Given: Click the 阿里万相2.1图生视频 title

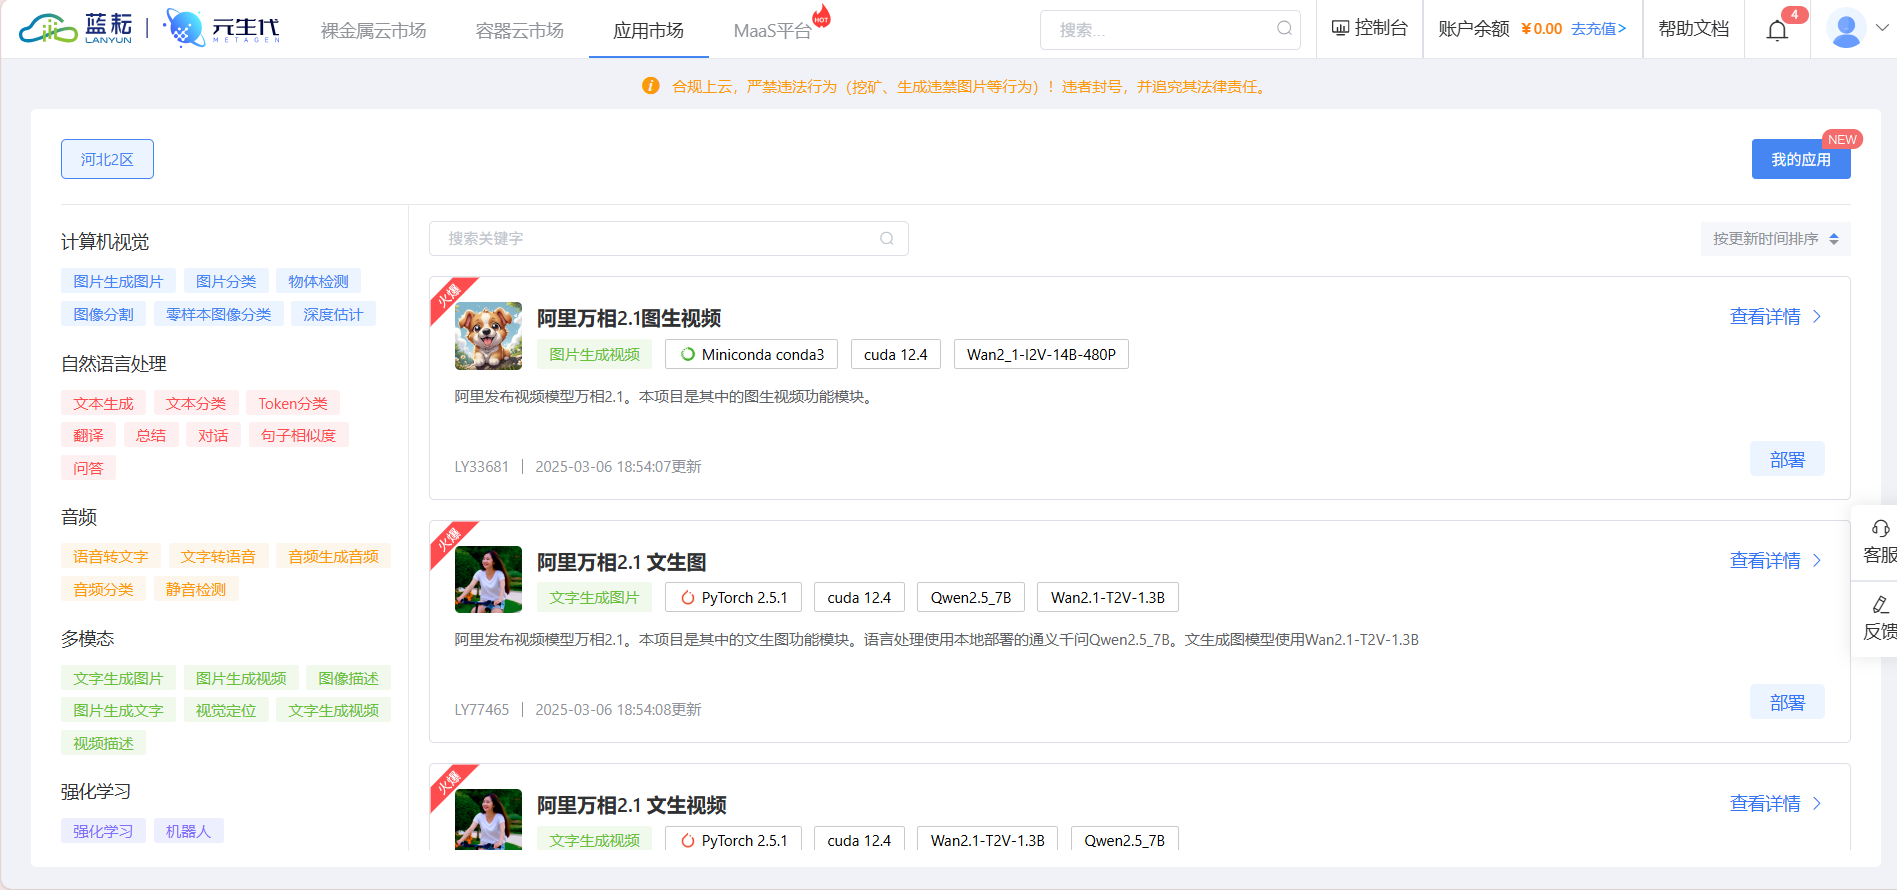Looking at the screenshot, I should tap(629, 318).
